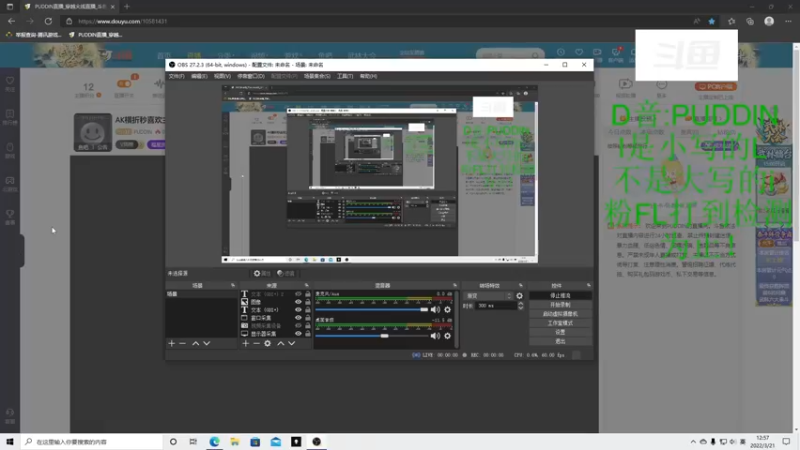Image resolution: width=800 pixels, height=450 pixels.
Task: Remove the selected source with minus icon
Action: [x=256, y=343]
